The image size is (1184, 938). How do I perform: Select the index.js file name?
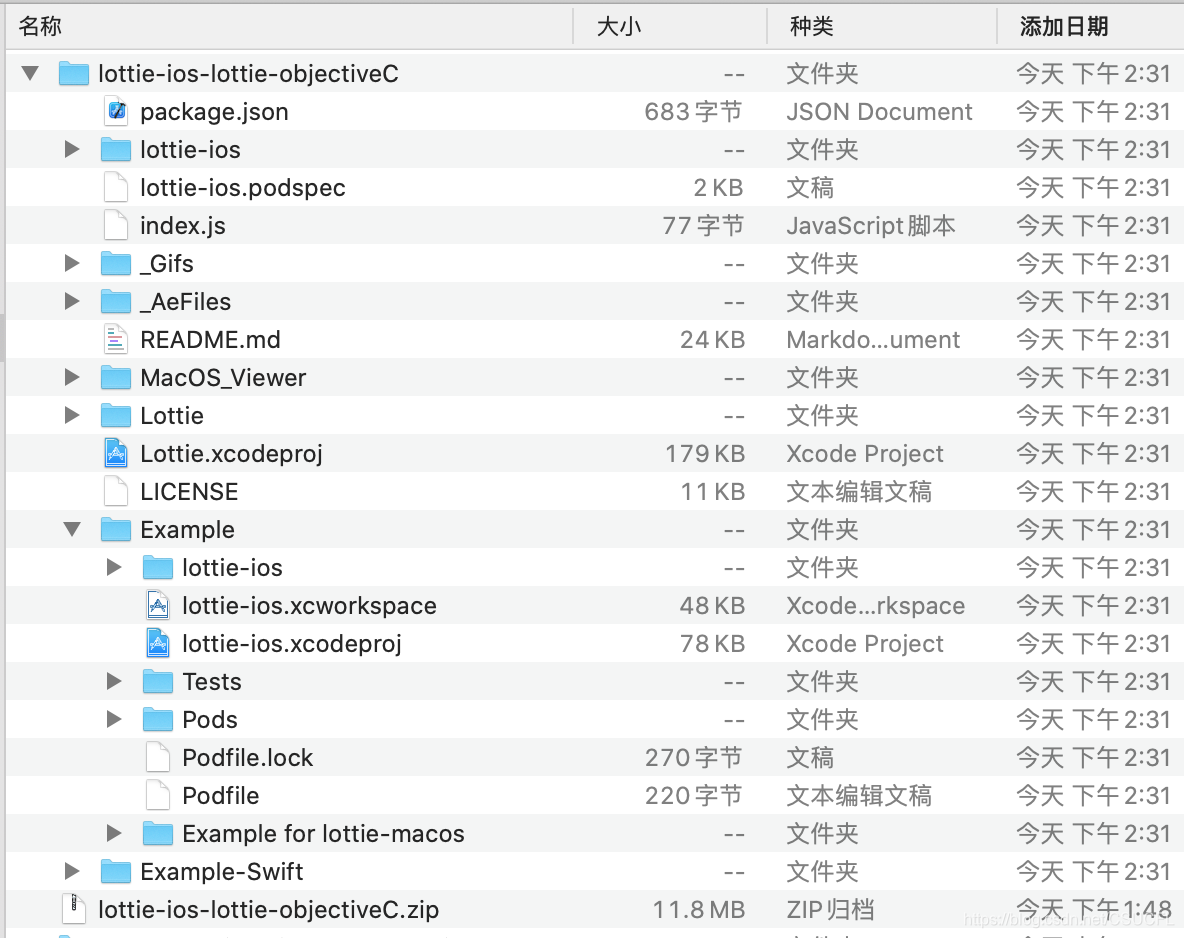pos(183,225)
